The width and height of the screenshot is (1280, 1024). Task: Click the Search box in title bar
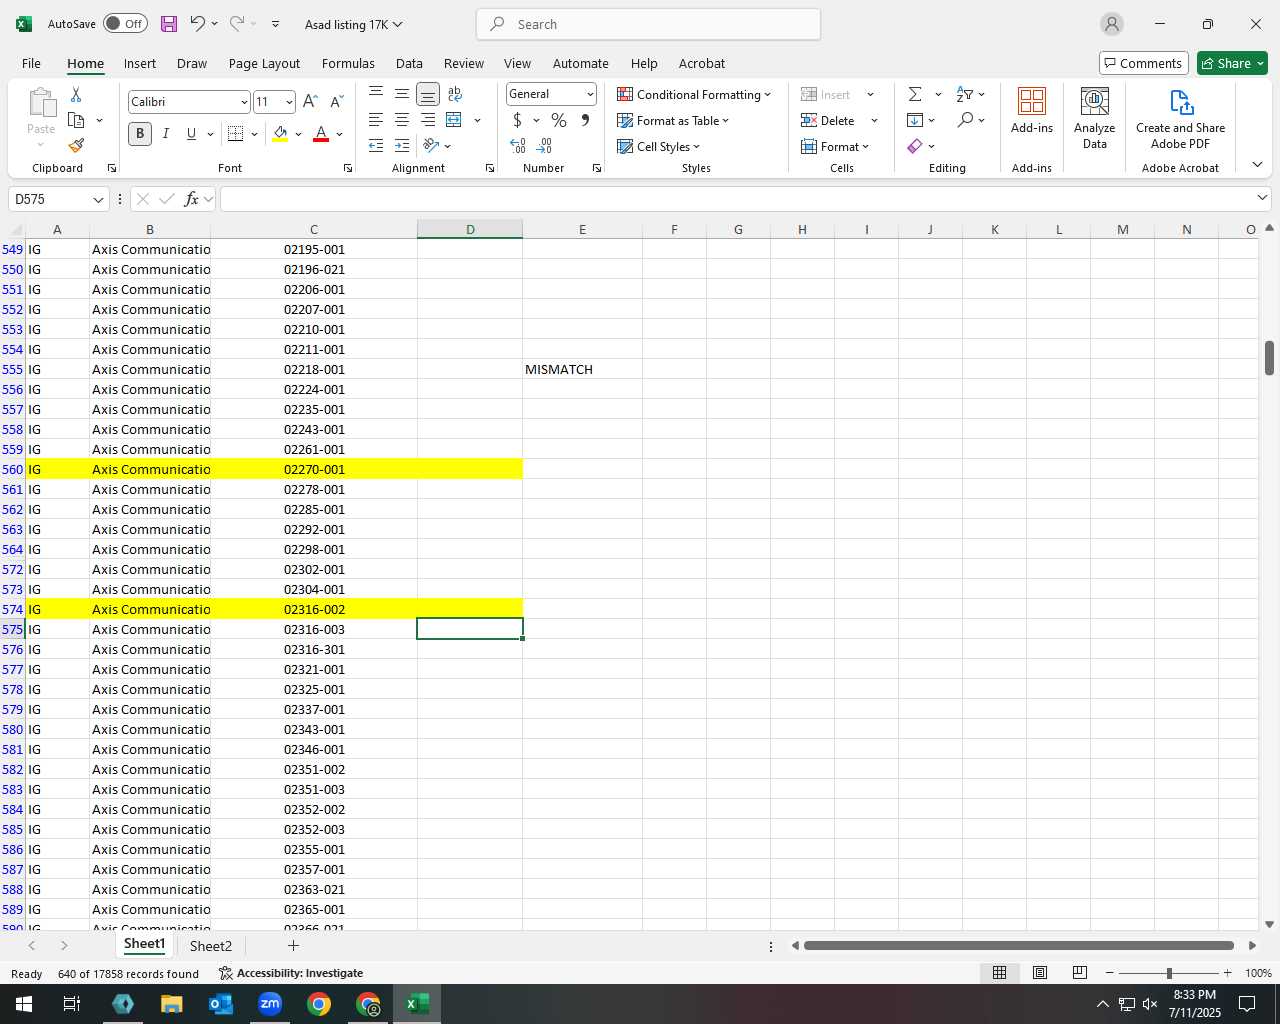click(648, 24)
